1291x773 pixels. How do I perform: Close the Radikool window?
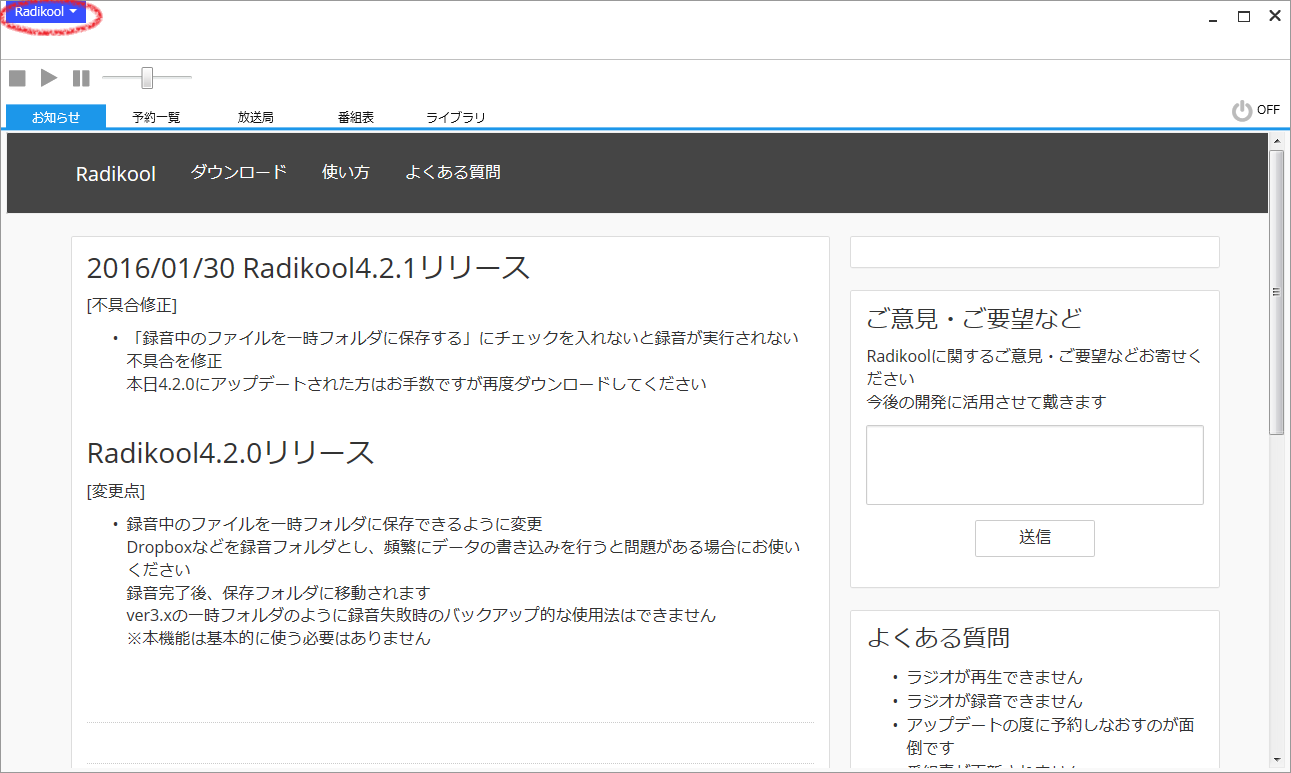point(1275,16)
